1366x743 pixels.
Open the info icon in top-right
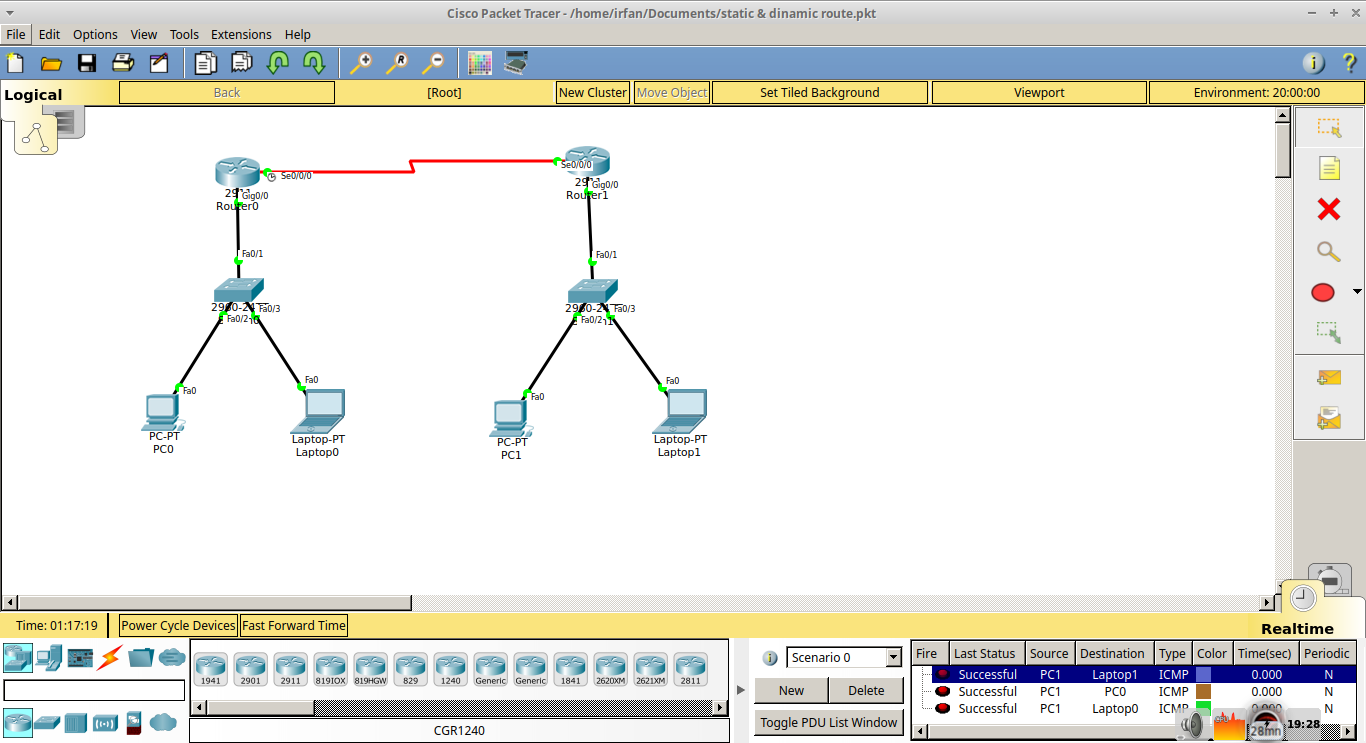pos(1313,63)
